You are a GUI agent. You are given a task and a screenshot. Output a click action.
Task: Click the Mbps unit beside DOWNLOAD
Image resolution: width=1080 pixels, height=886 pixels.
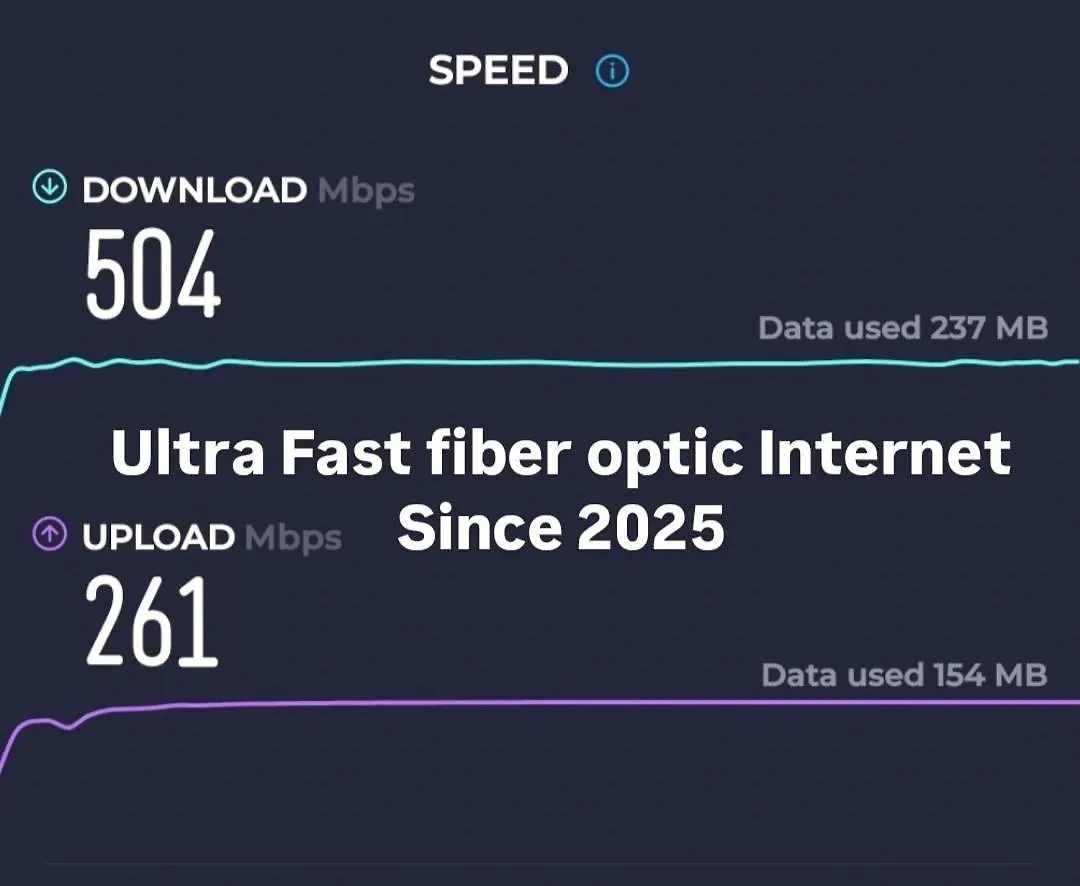(366, 192)
